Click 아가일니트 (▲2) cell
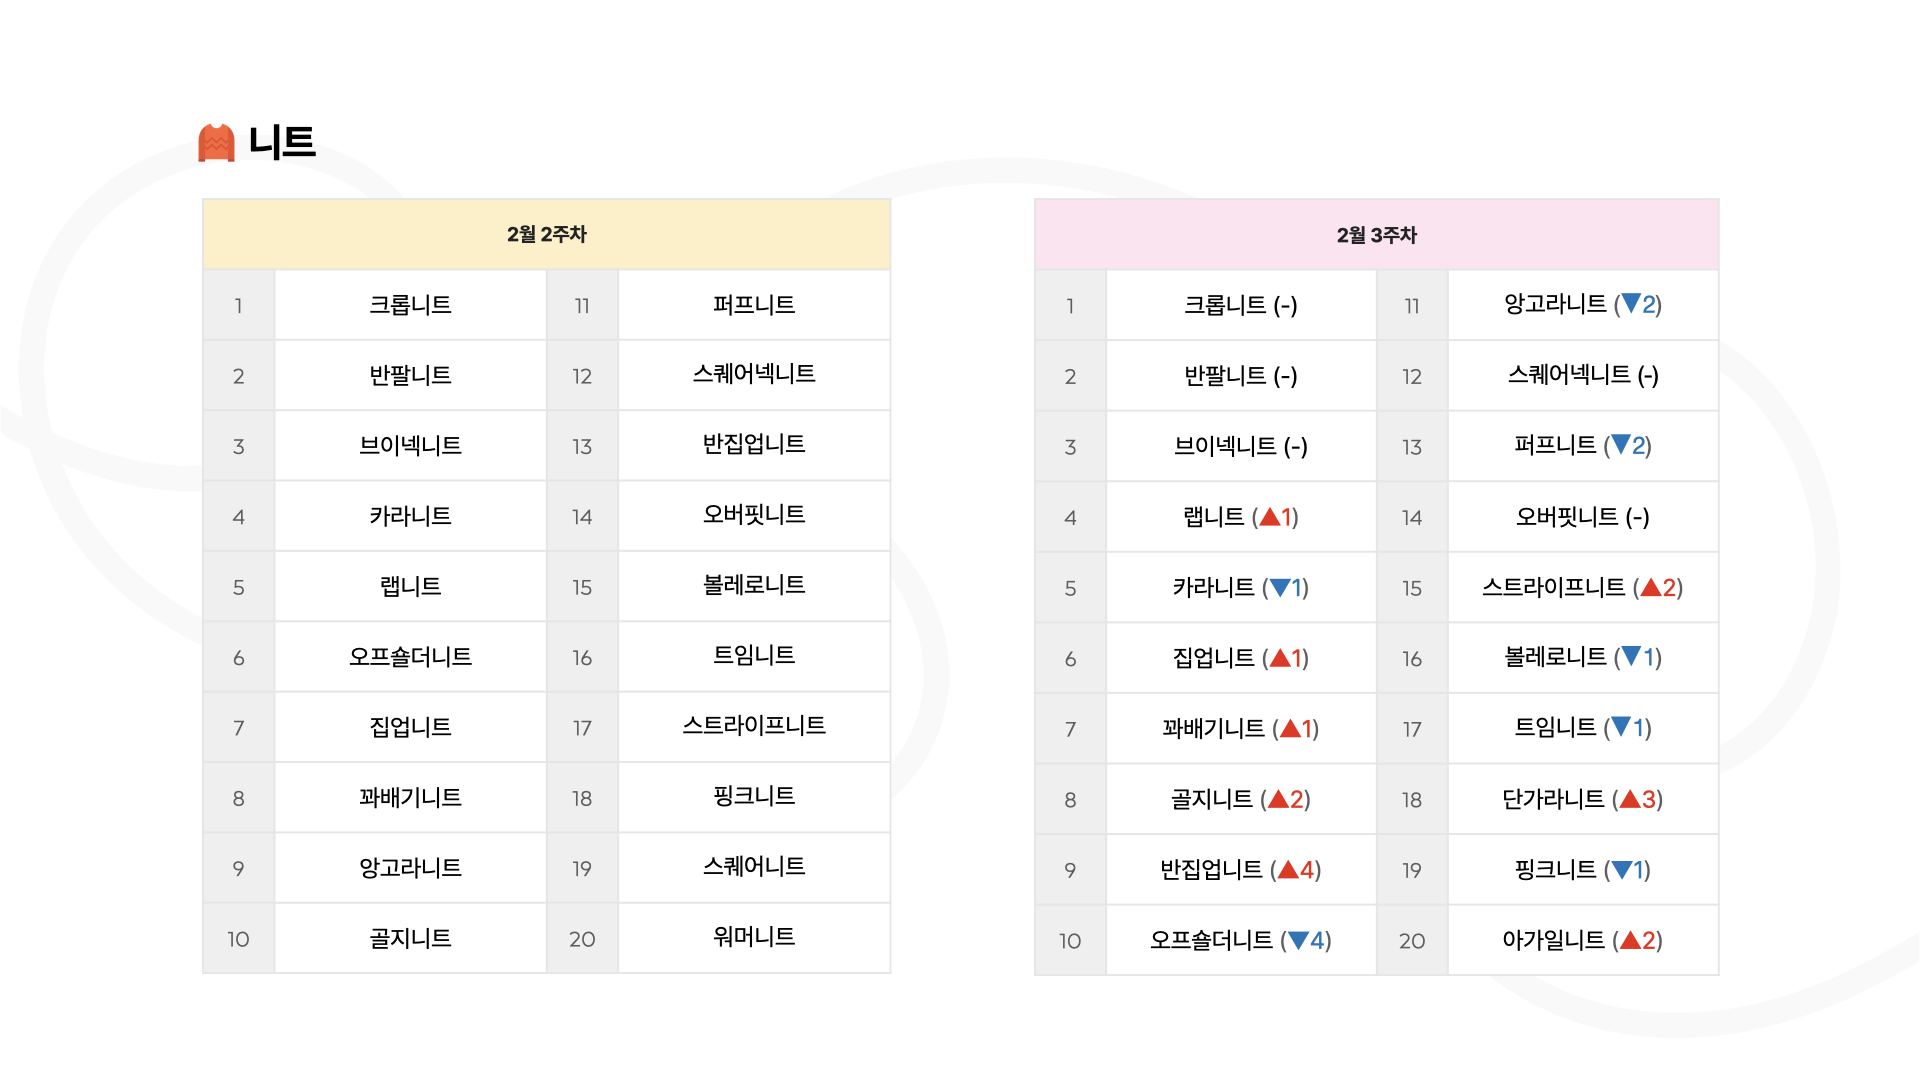Viewport: 1920px width, 1080px height. (x=1583, y=940)
